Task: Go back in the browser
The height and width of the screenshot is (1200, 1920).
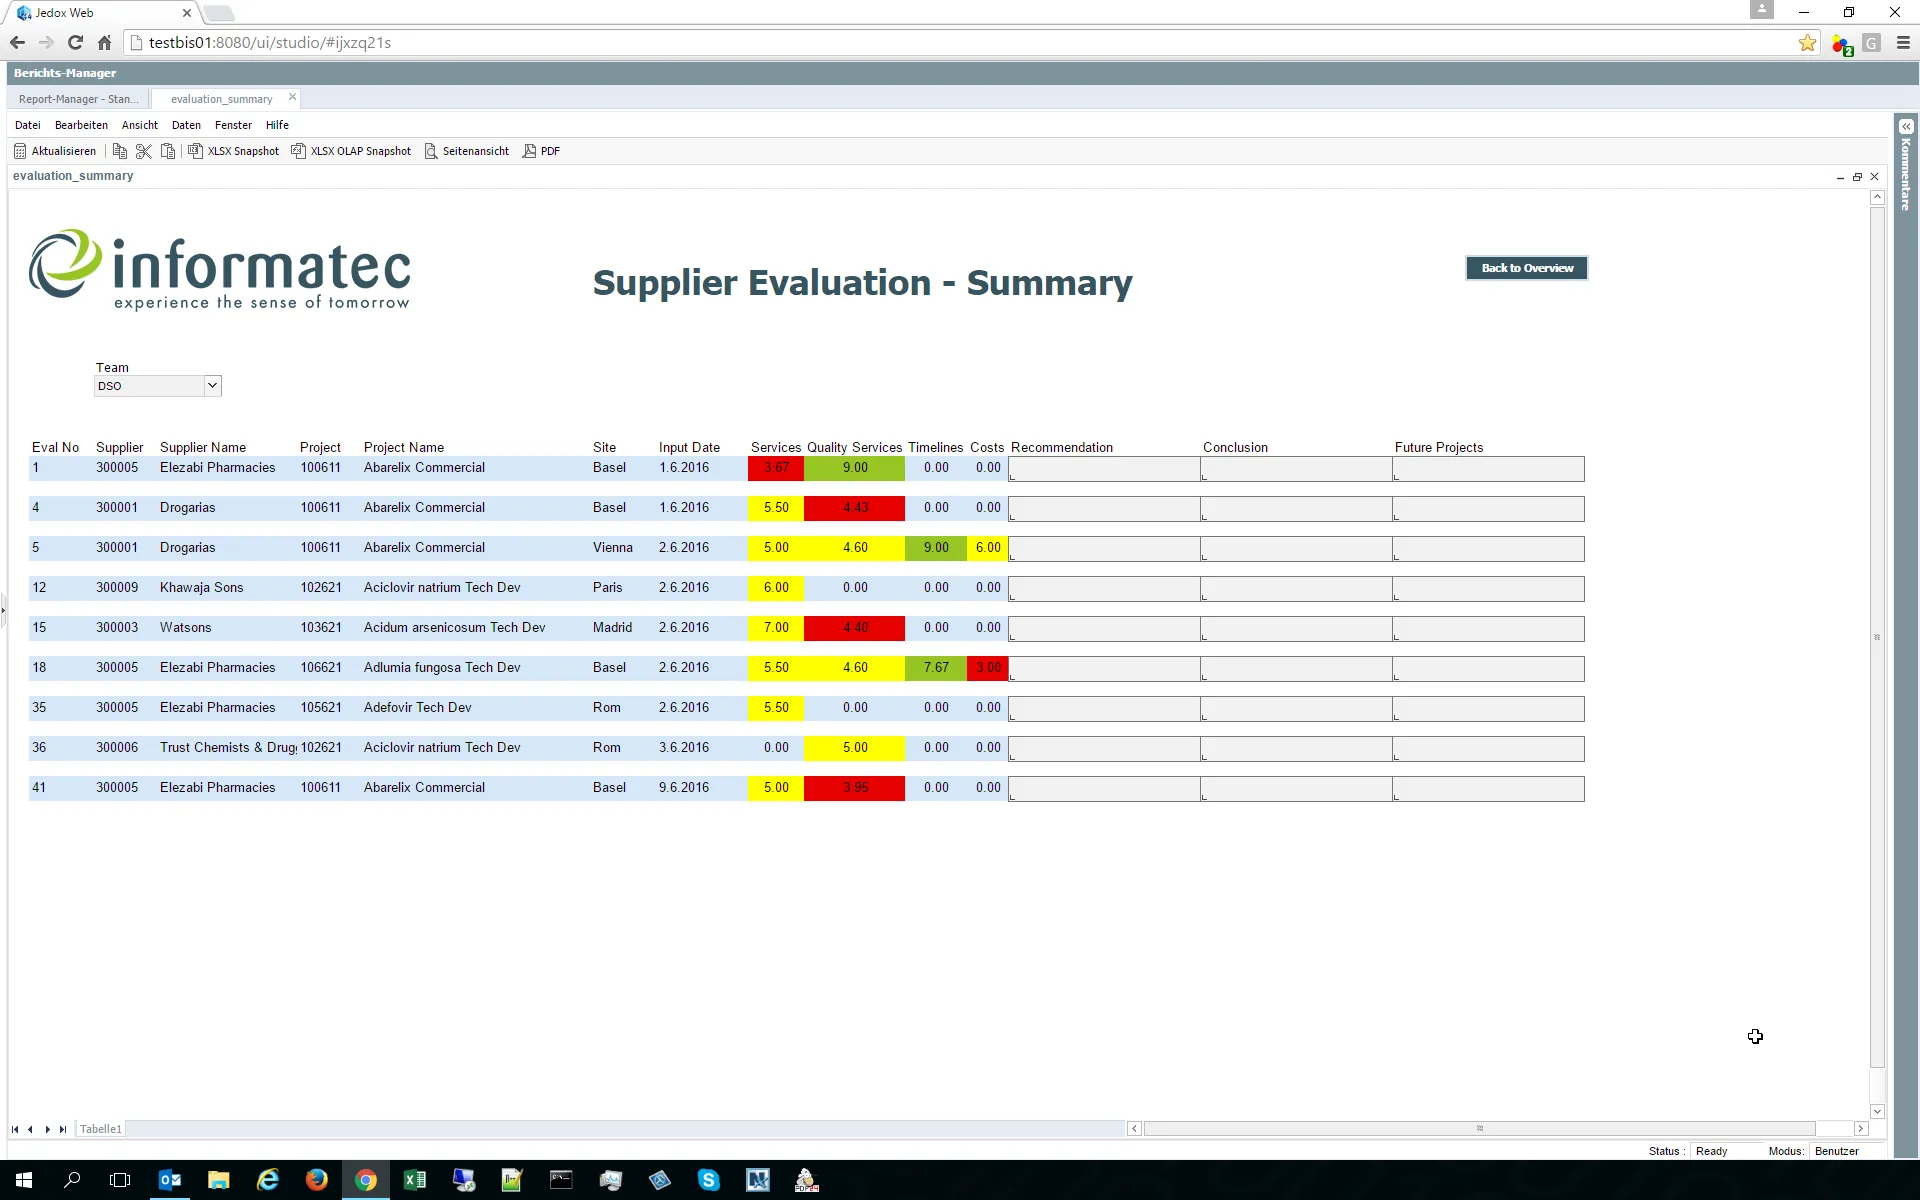Action: click(x=17, y=42)
